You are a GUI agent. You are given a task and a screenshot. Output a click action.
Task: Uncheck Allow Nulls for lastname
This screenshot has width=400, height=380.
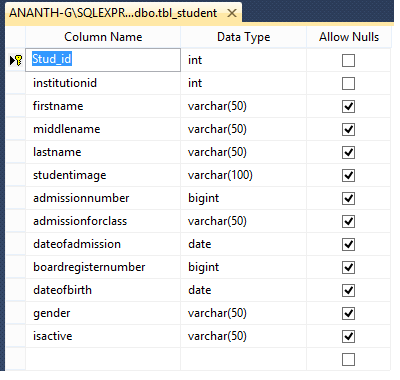click(x=348, y=153)
